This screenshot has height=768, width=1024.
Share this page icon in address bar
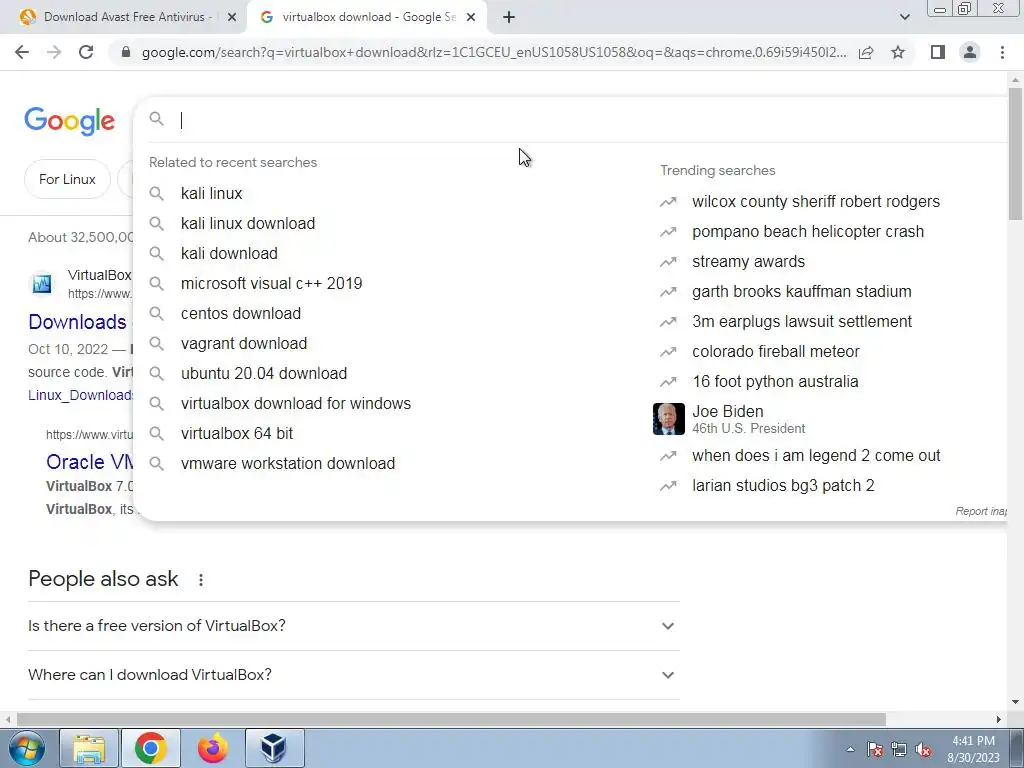(866, 52)
